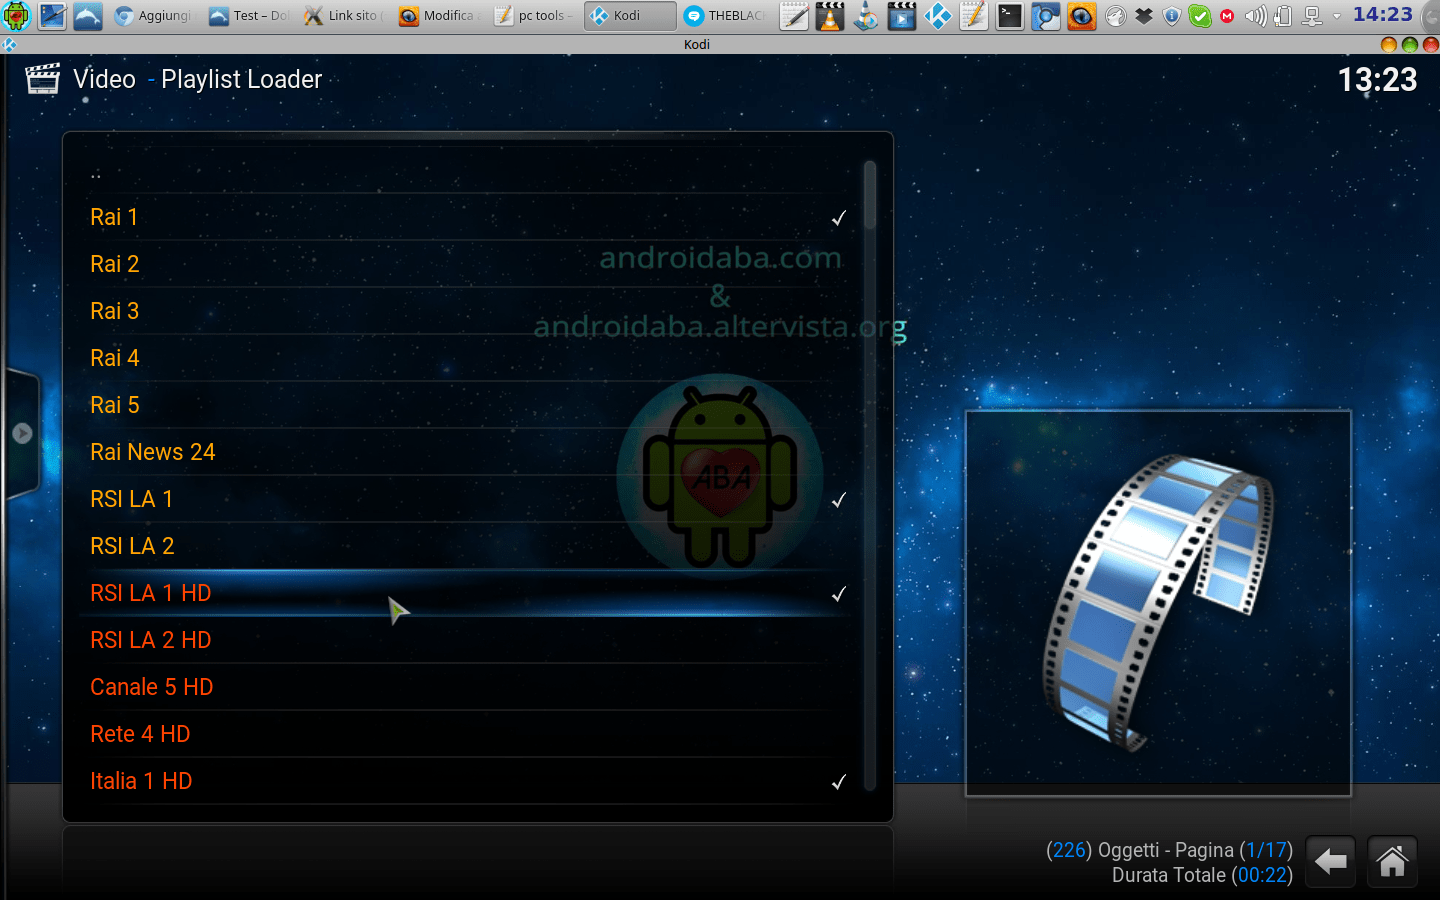Switch to the 'pc tools' text editor window
The width and height of the screenshot is (1440, 900).
533,16
